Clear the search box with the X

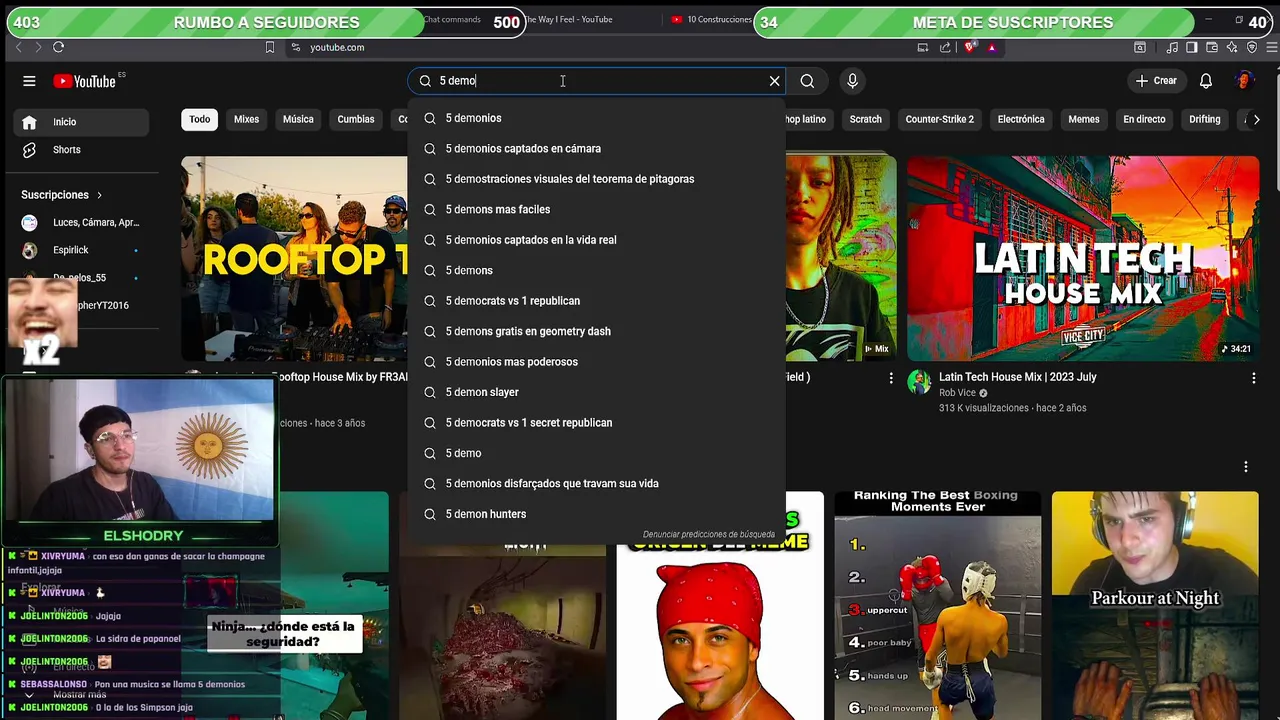774,81
